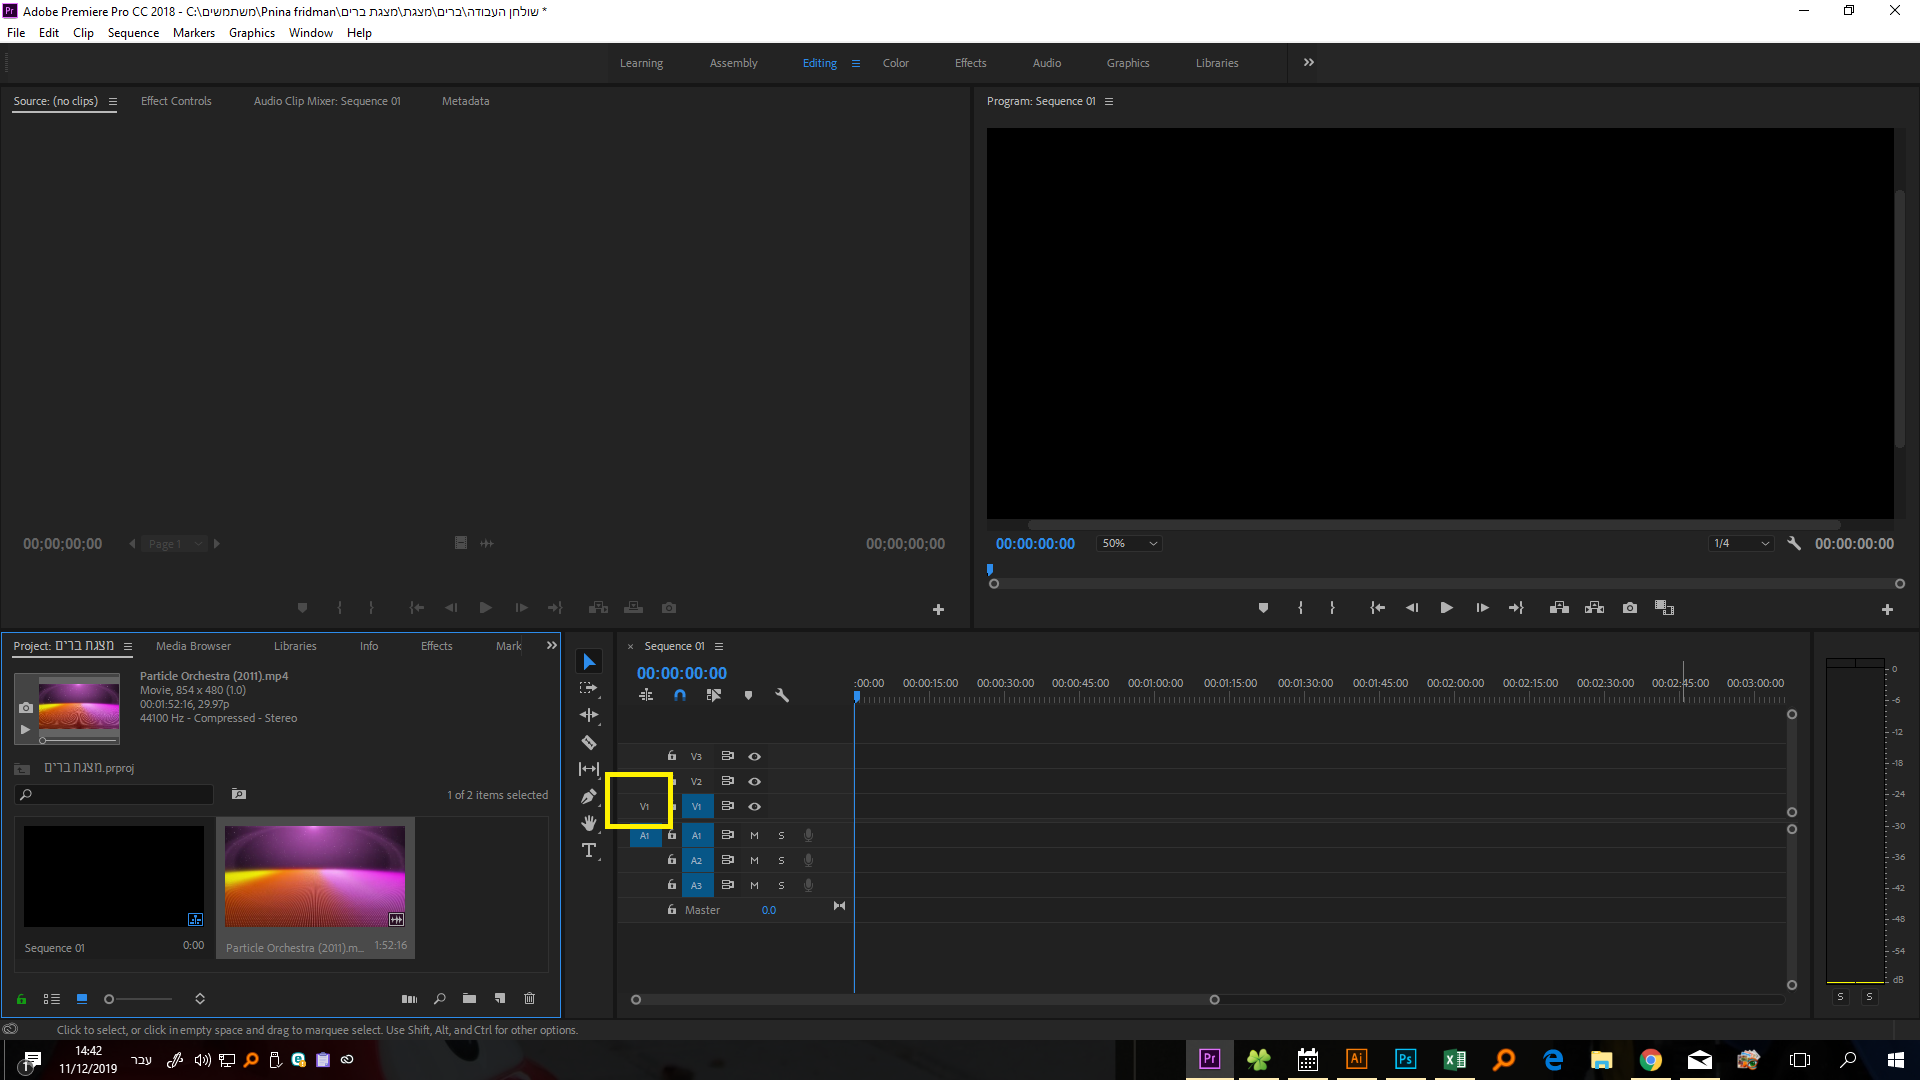Click Export Frame camera in Program monitor
The image size is (1920, 1080).
(1630, 608)
